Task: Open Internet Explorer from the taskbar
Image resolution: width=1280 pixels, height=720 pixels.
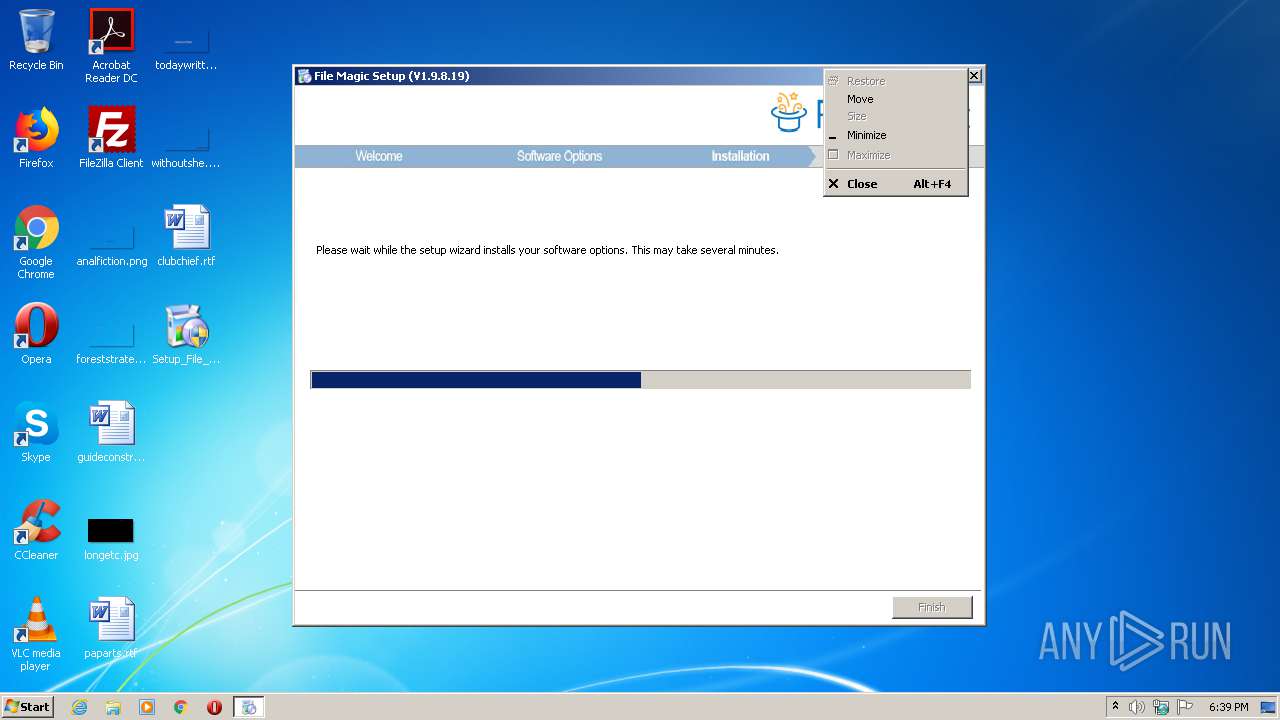Action: click(79, 707)
